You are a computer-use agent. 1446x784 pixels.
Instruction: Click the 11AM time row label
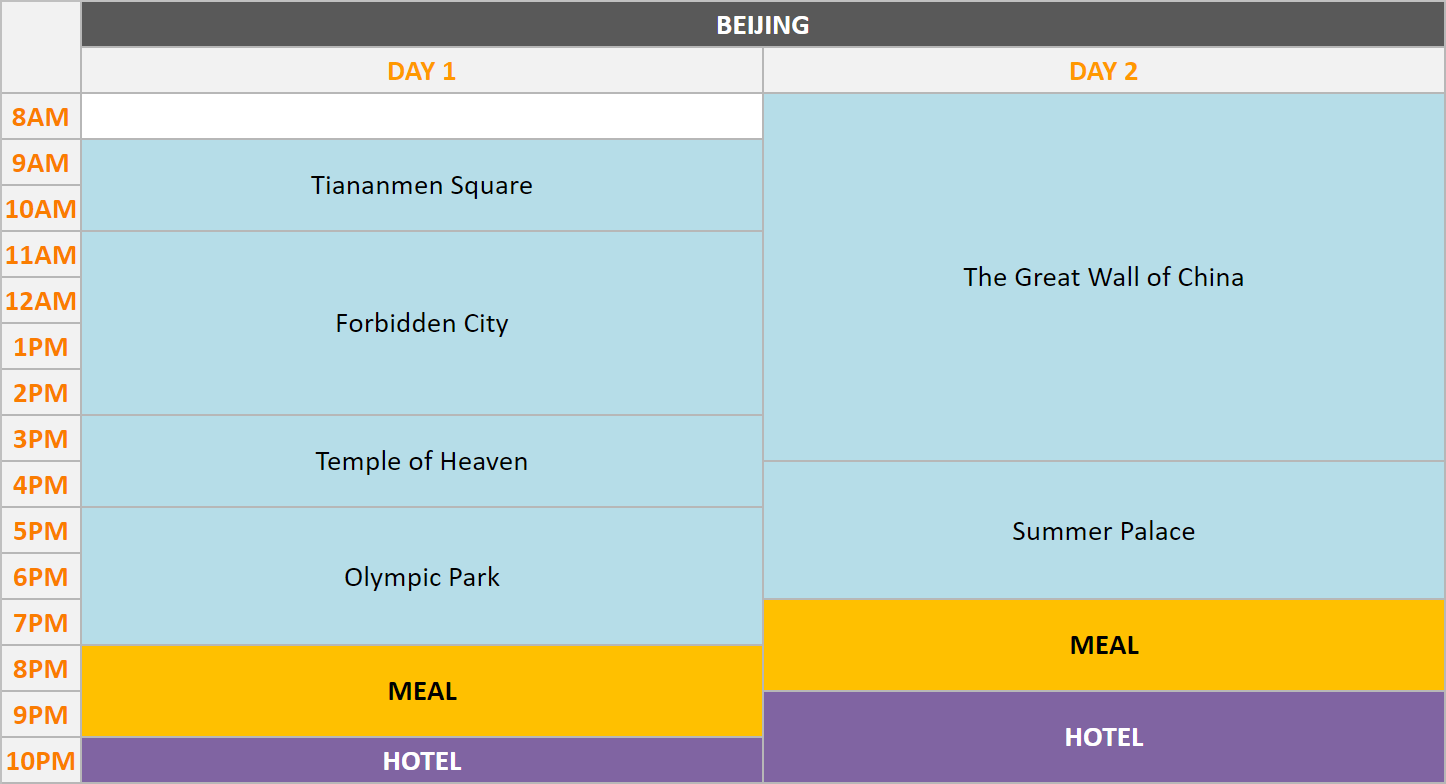pos(41,255)
